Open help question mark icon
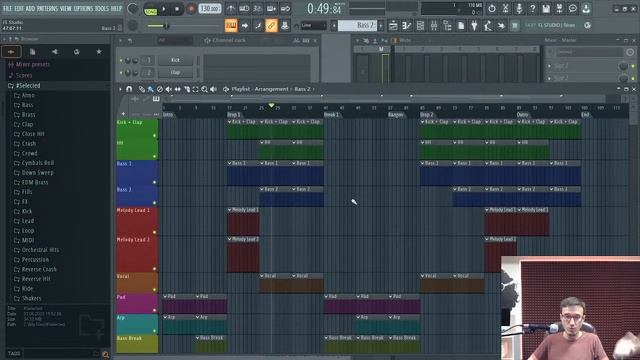The width and height of the screenshot is (640, 360). pyautogui.click(x=532, y=9)
